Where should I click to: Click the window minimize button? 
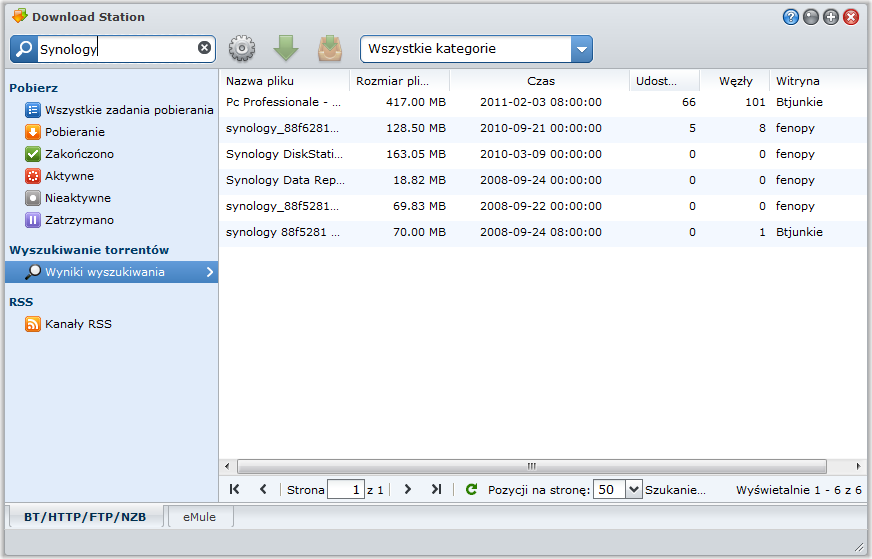tap(811, 17)
